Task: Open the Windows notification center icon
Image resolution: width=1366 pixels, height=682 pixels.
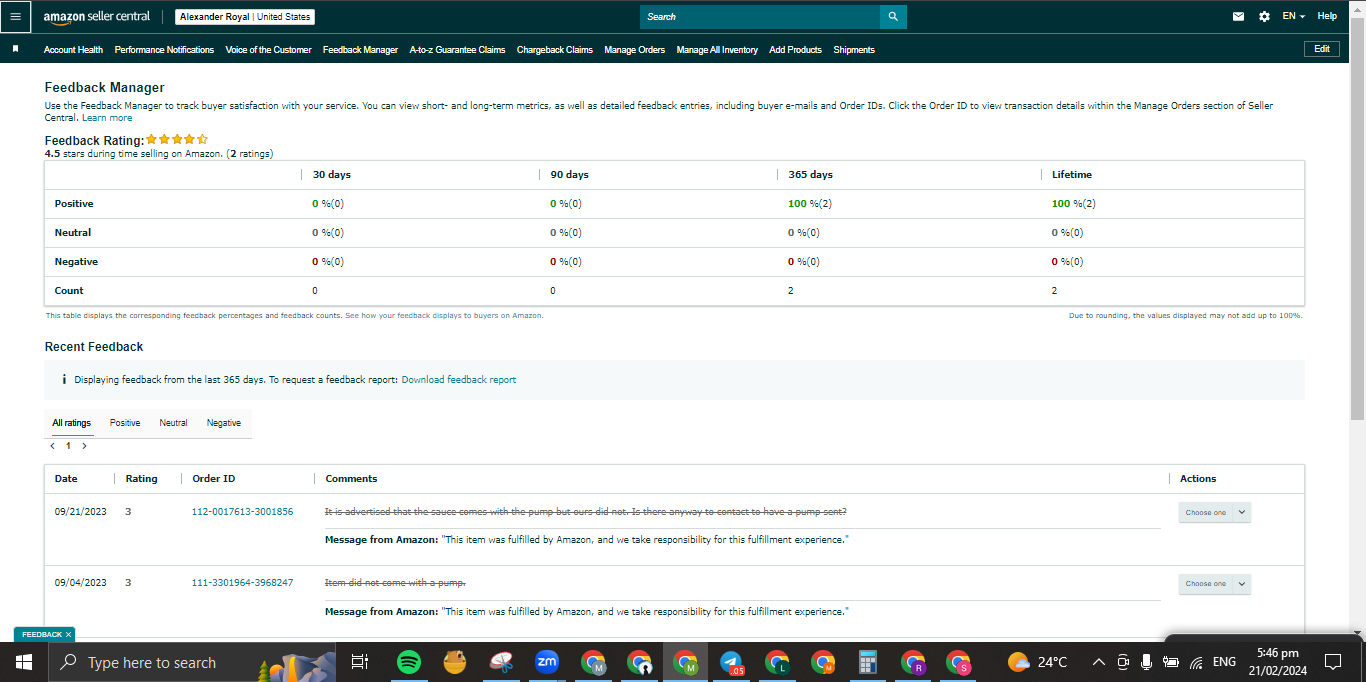Action: tap(1332, 662)
